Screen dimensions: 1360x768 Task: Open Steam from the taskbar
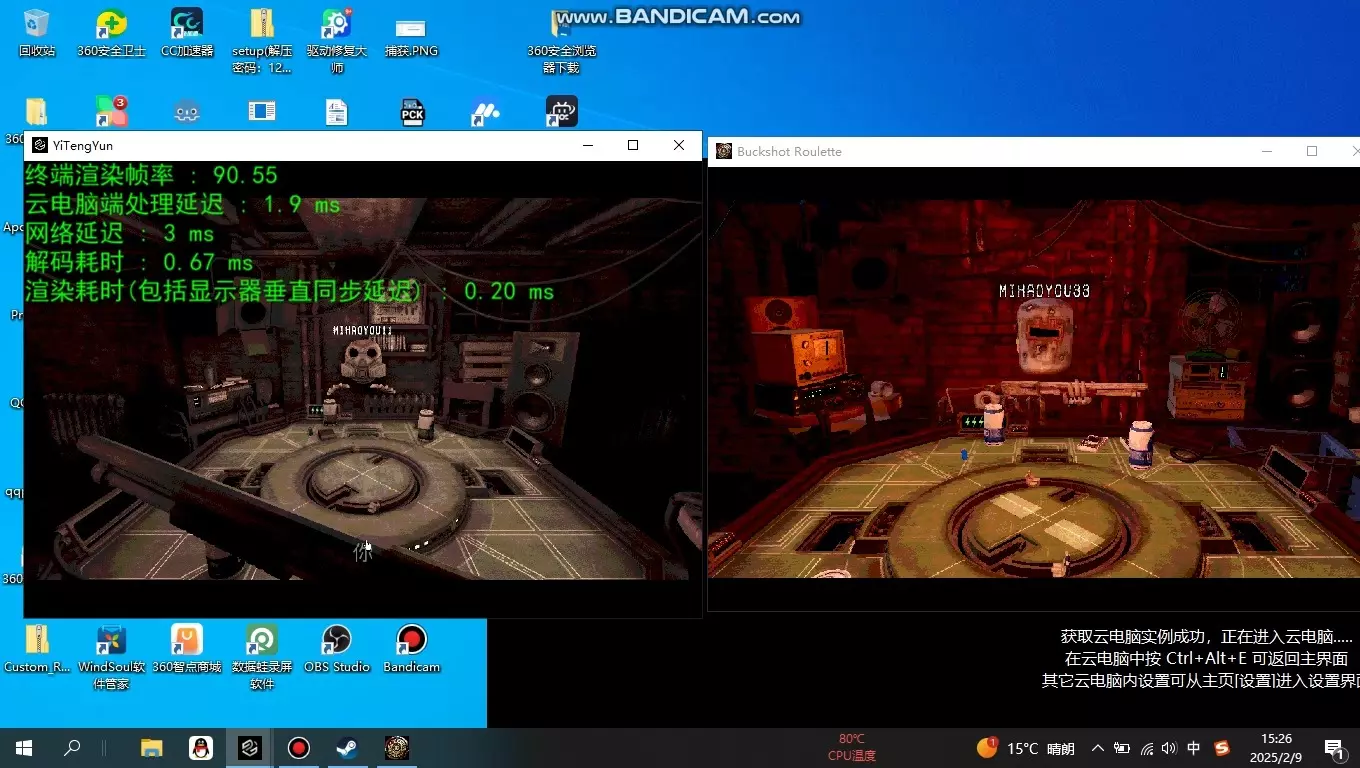tap(348, 748)
